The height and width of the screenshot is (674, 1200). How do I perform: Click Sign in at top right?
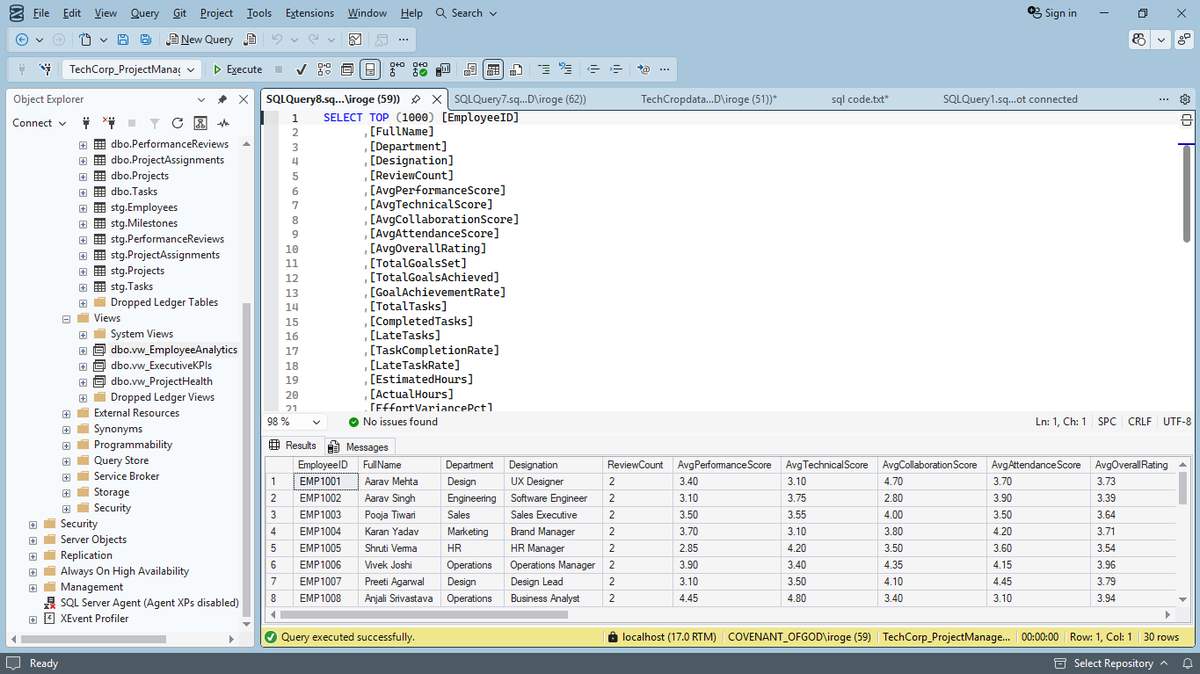click(1053, 13)
